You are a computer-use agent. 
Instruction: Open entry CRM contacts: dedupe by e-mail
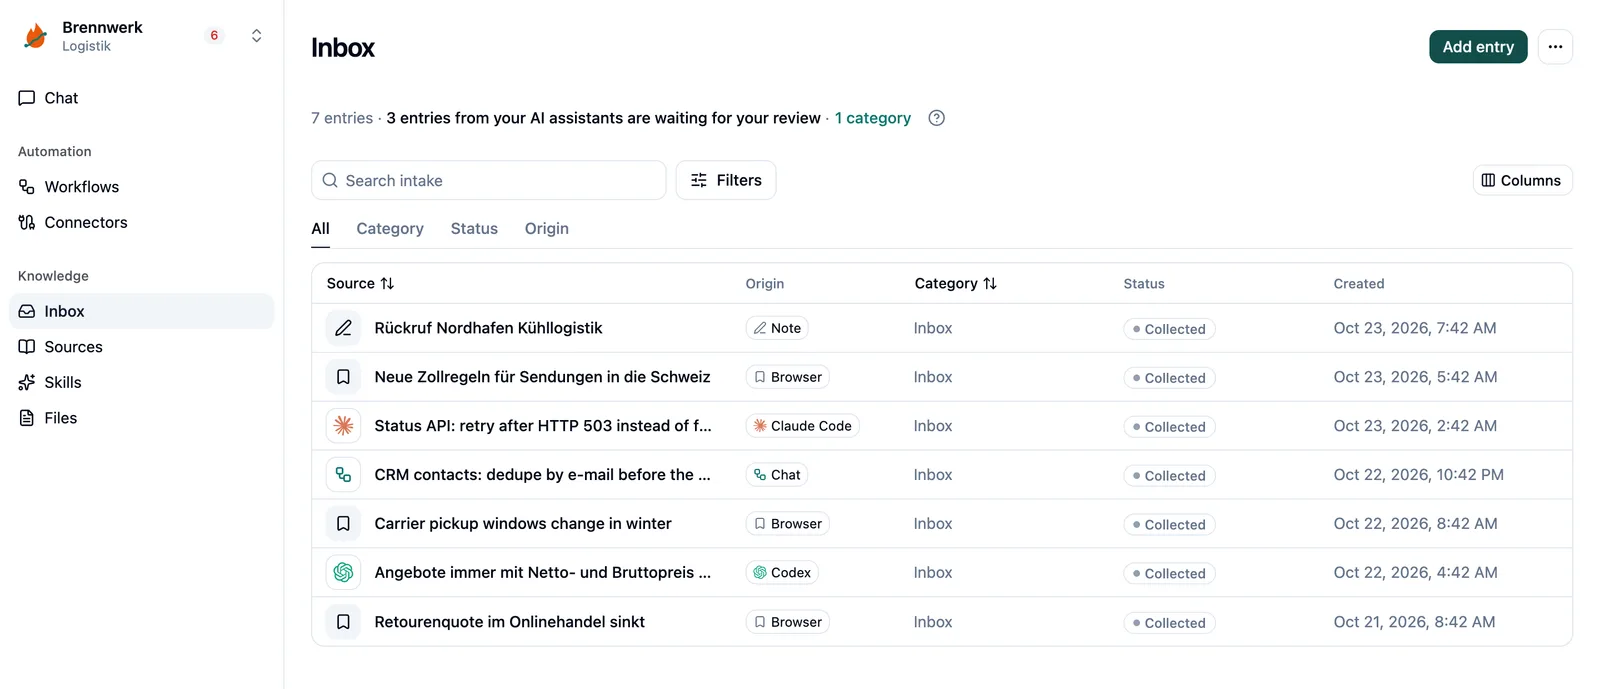click(542, 475)
